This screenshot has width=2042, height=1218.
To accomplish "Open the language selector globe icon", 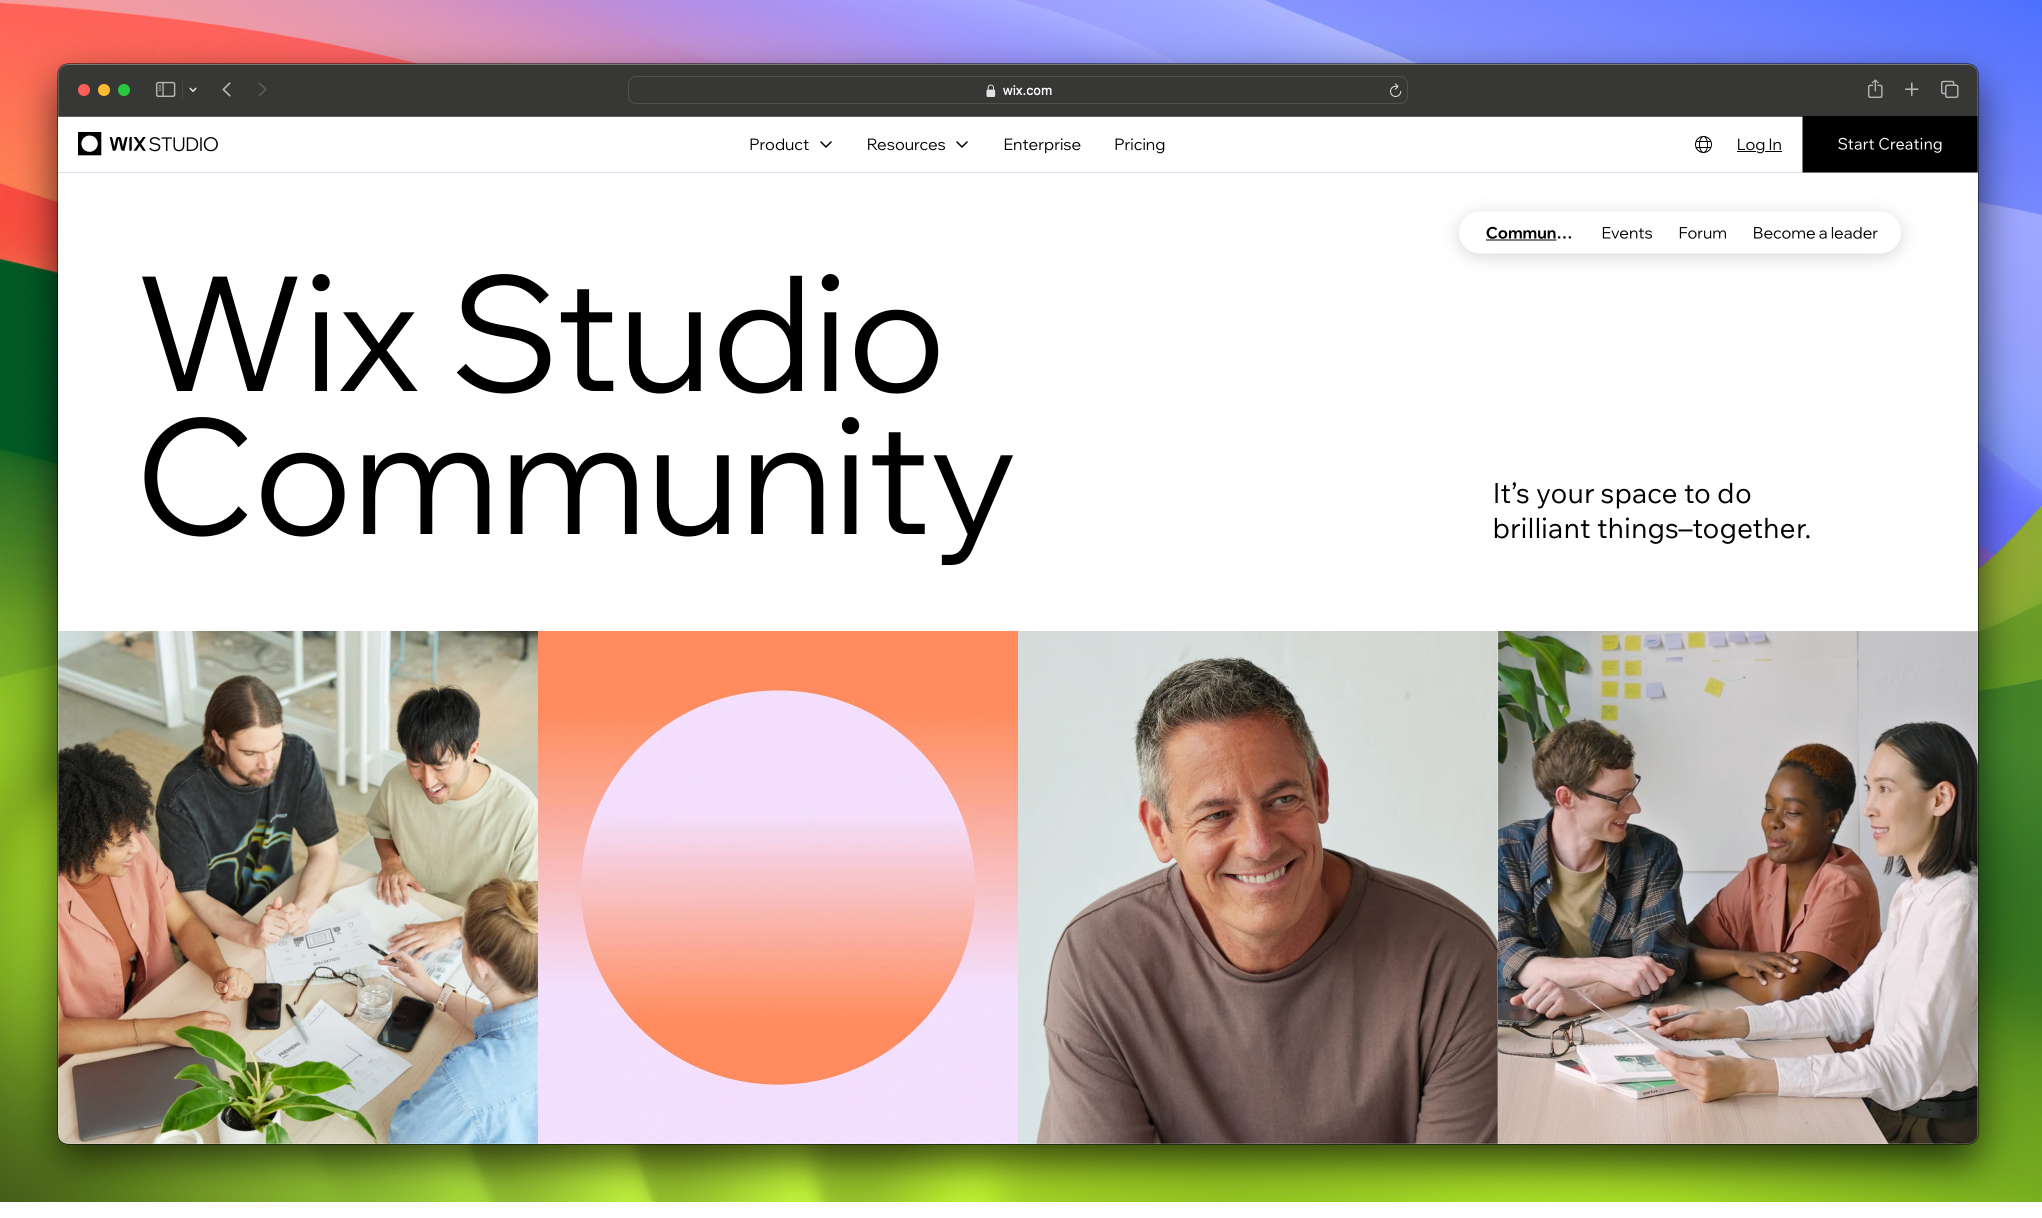I will click(x=1703, y=144).
